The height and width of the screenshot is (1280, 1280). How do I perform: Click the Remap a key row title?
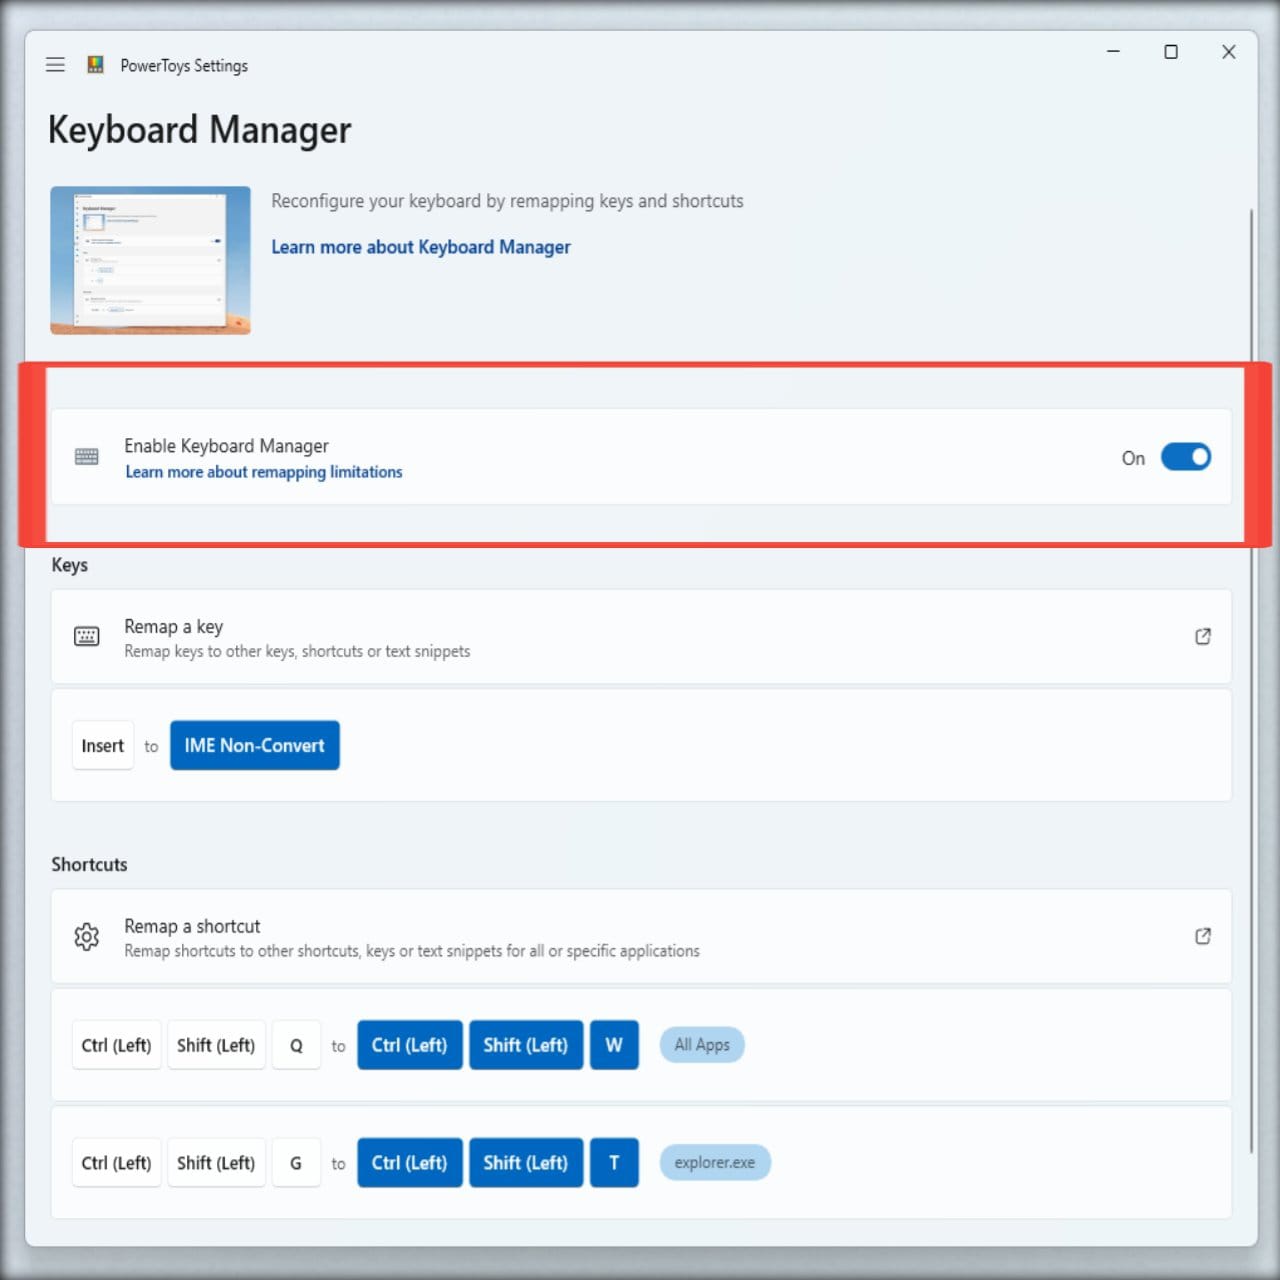173,627
